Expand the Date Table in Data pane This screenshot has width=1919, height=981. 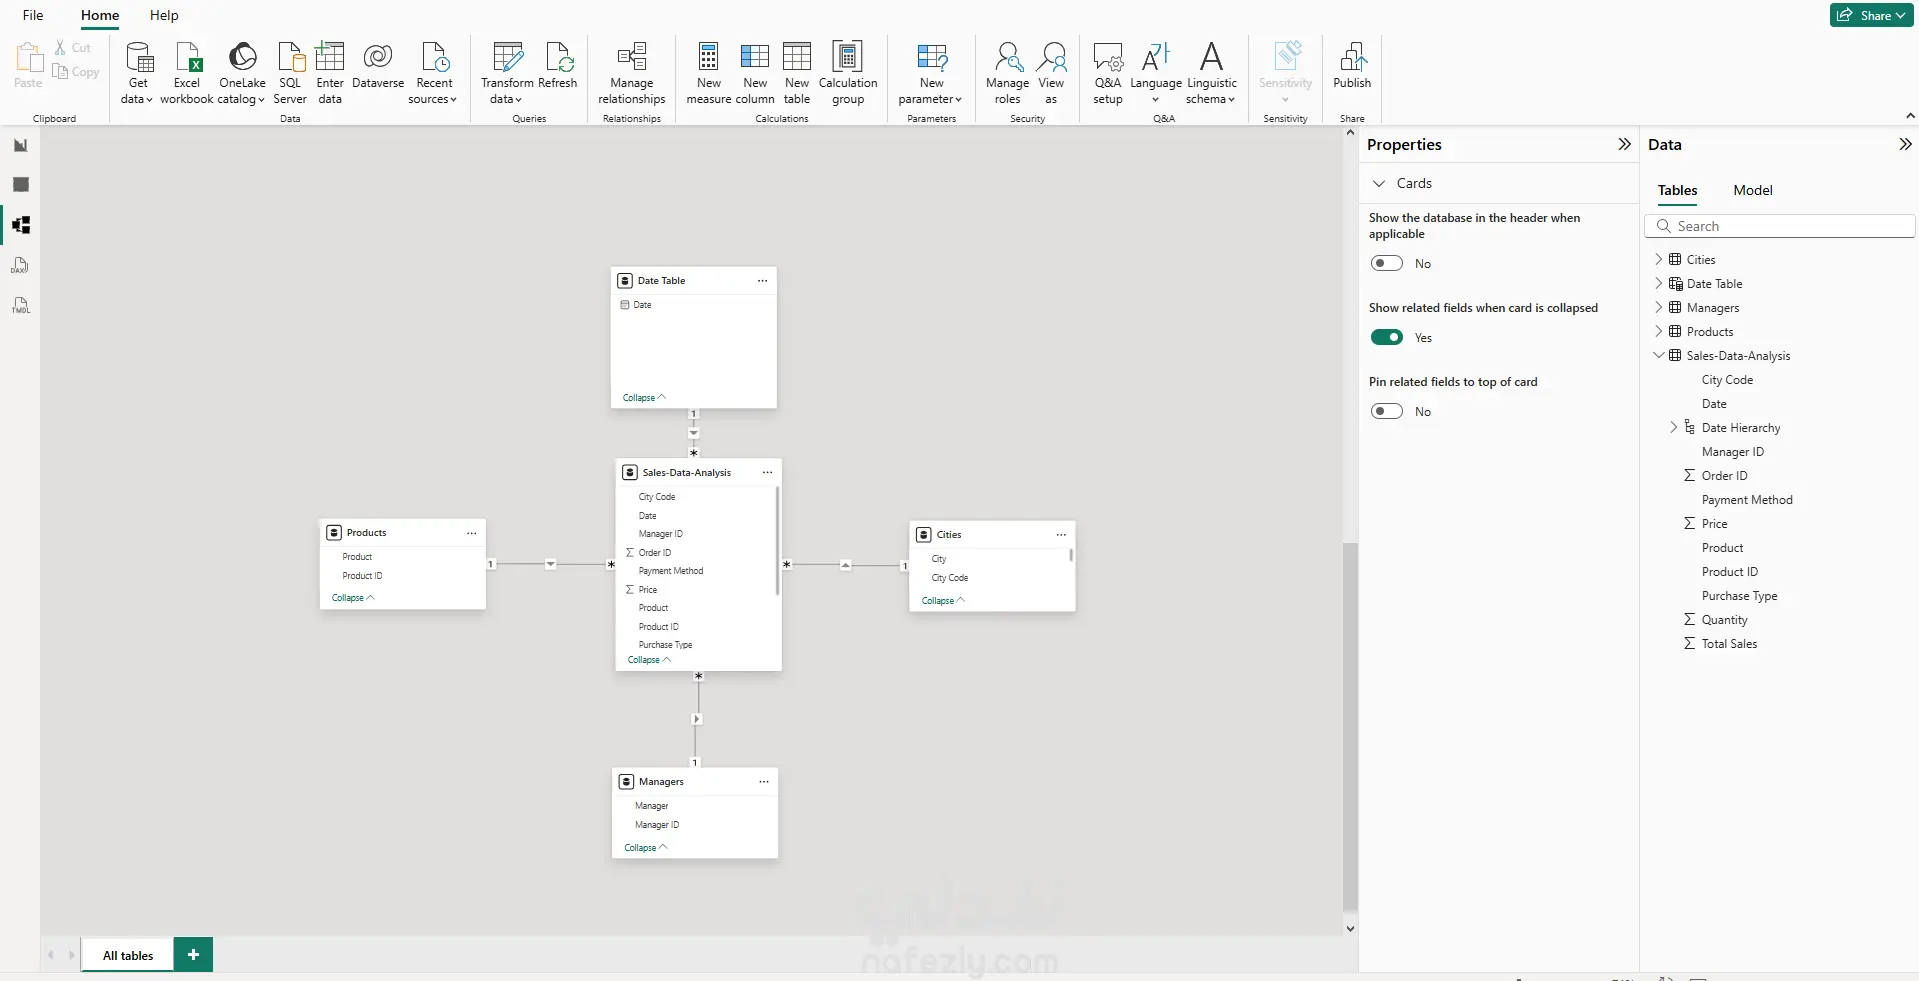[x=1659, y=283]
